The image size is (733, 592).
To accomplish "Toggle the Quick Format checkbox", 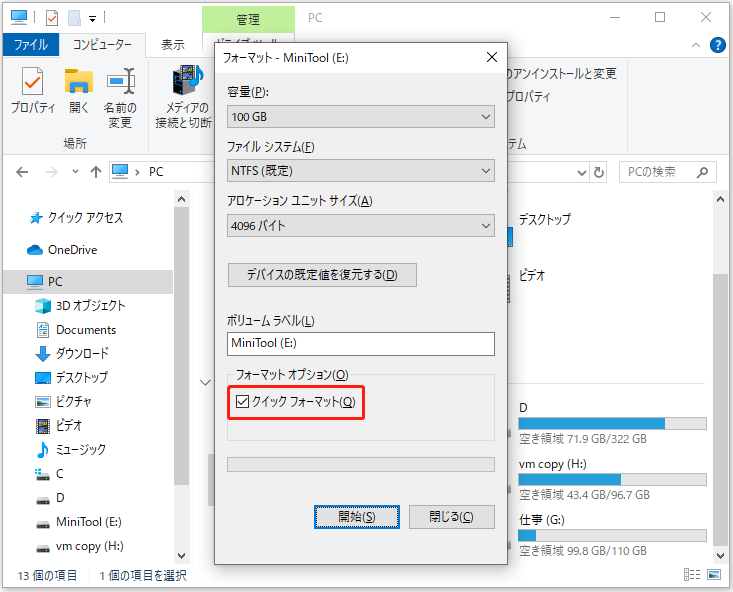I will 242,401.
